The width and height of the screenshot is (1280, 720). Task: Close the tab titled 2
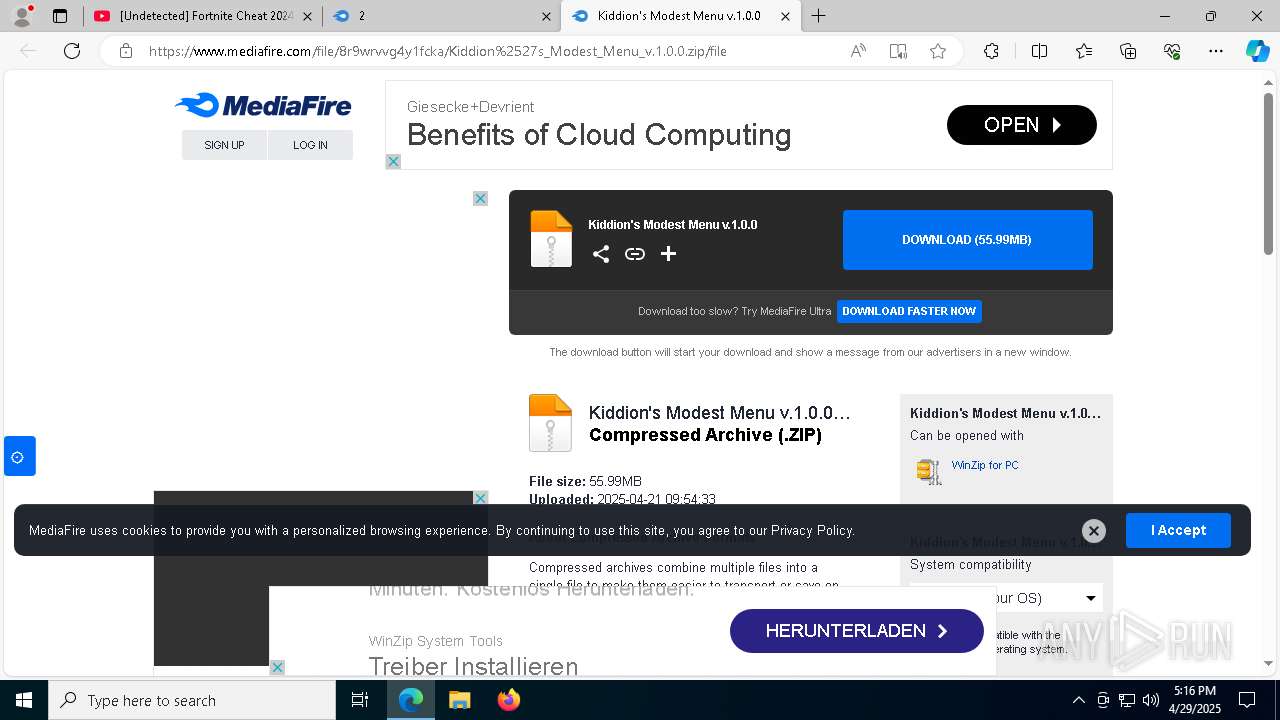(546, 16)
